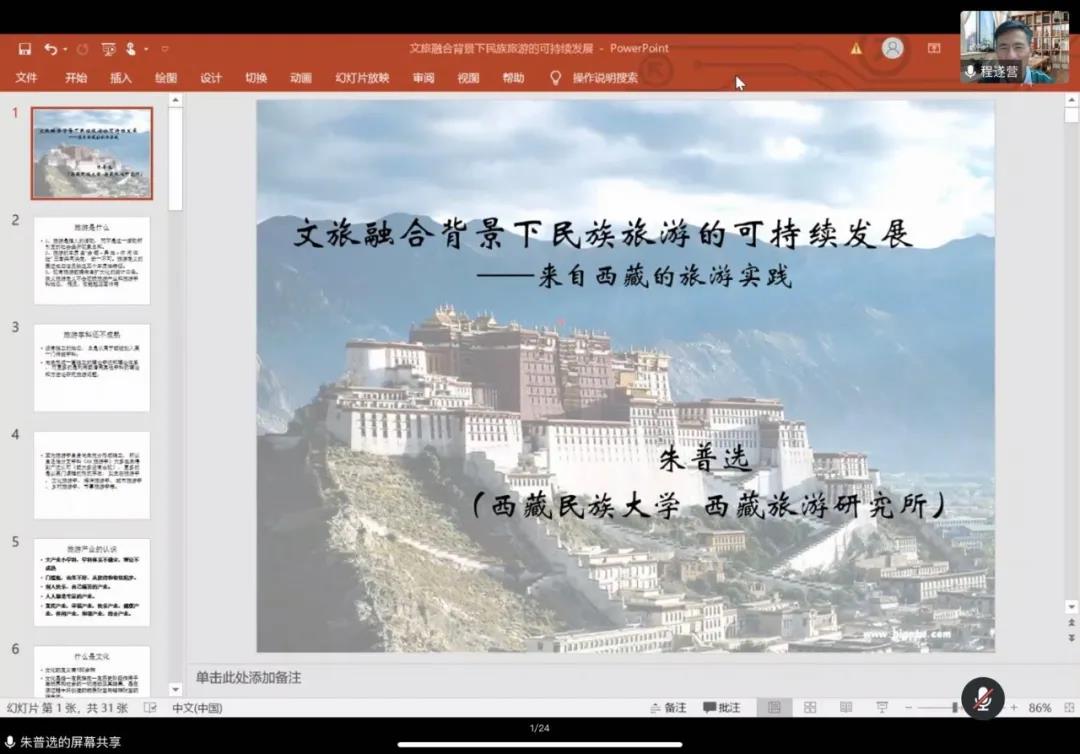Click the touch/mouse mode icon
Viewport: 1080px width, 754px height.
tap(131, 49)
